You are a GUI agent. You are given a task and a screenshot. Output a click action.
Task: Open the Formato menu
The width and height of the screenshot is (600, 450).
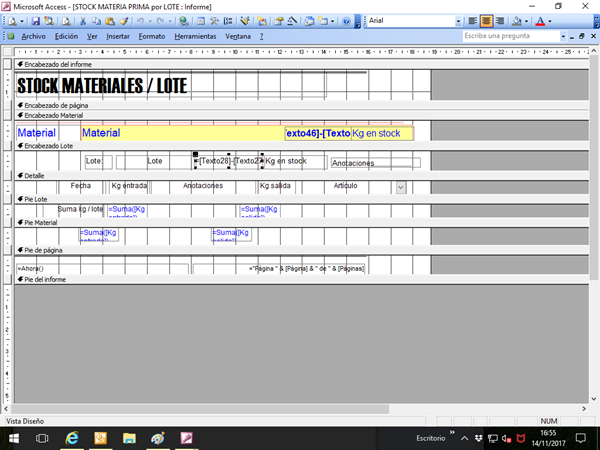152,36
